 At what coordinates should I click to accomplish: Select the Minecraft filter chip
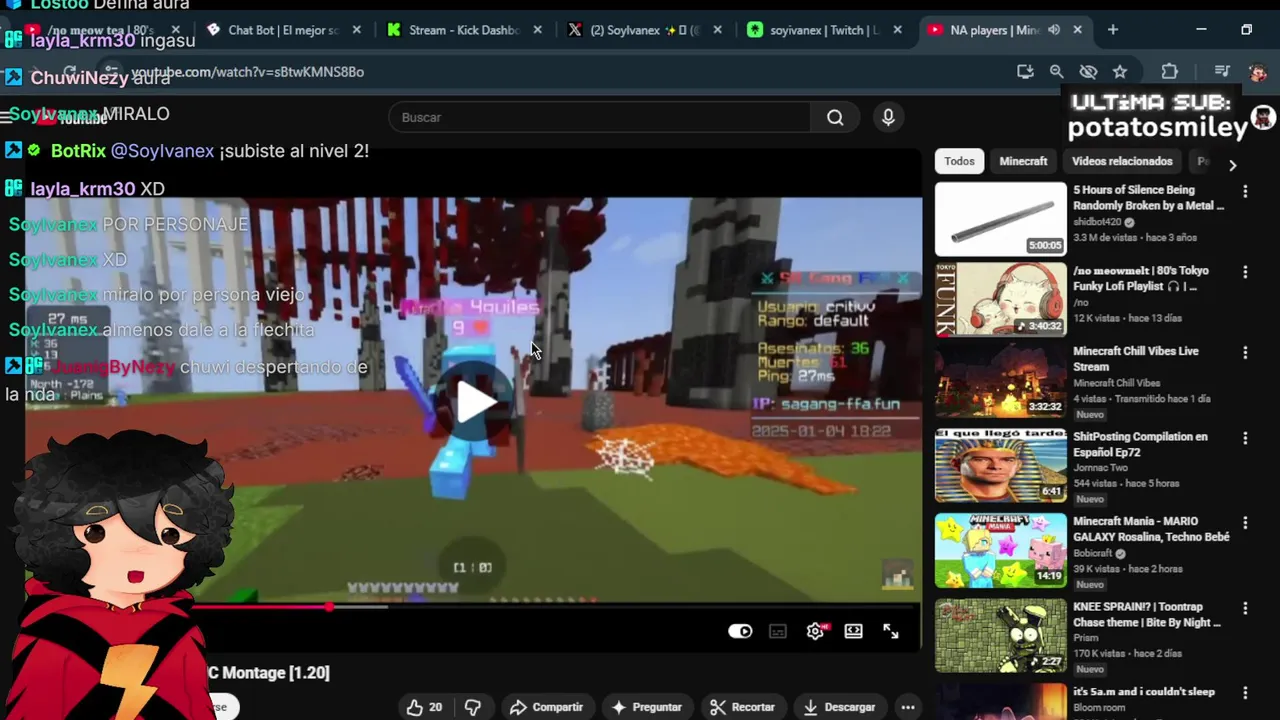(1023, 161)
